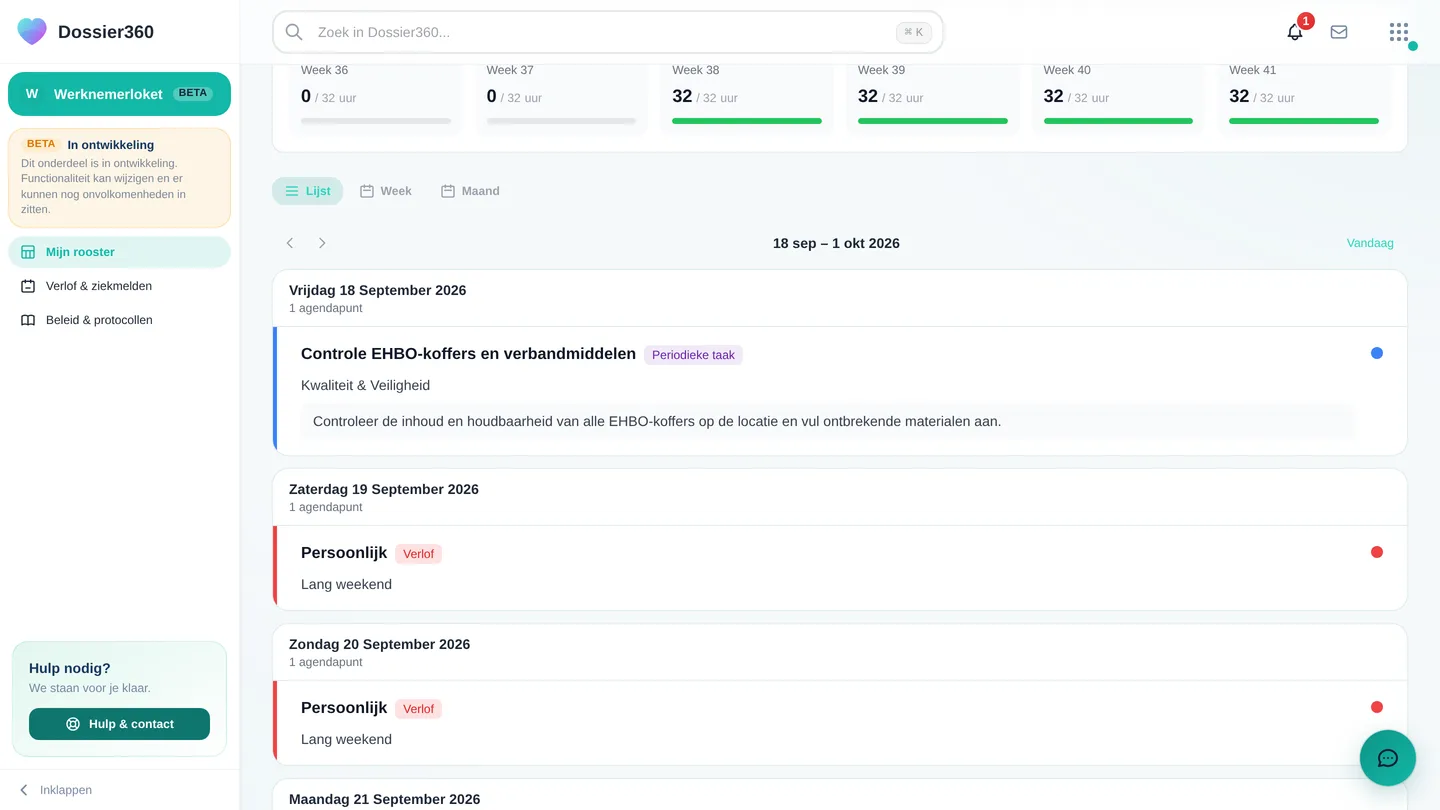Viewport: 1440px width, 810px height.
Task: Open Verlof & ziekmelden
Action: [x=119, y=286]
